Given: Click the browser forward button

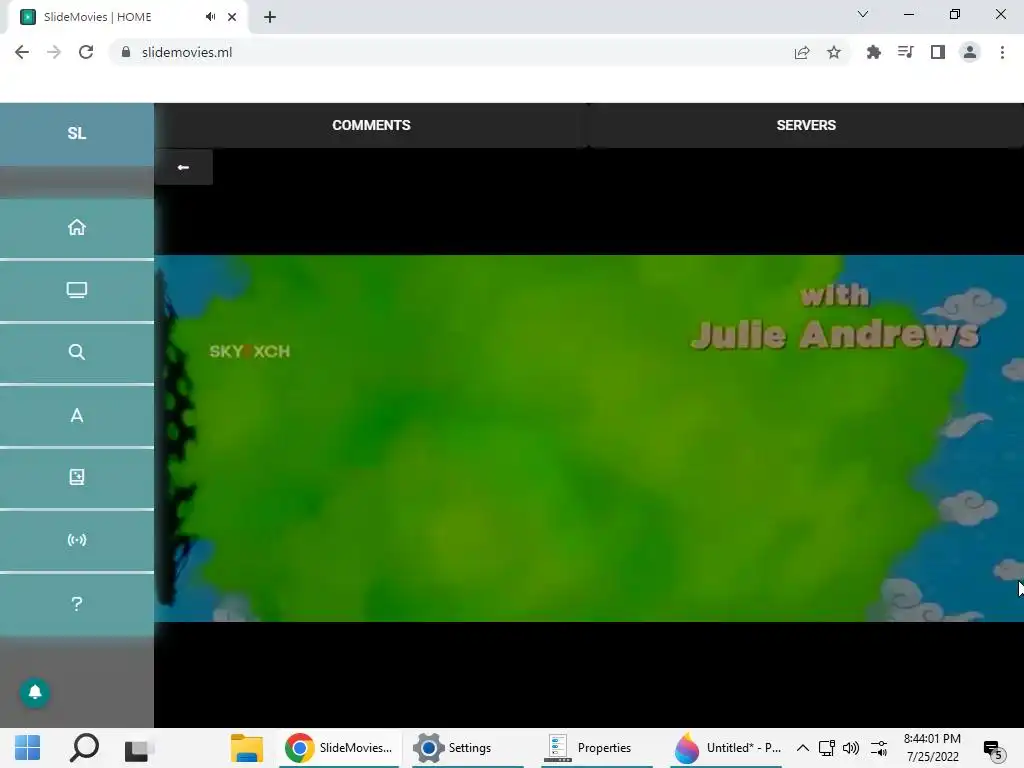Looking at the screenshot, I should [54, 52].
